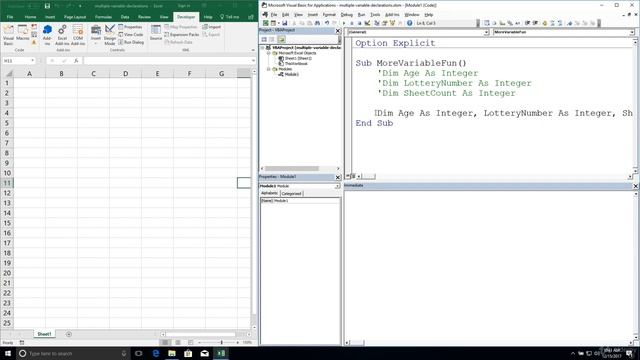This screenshot has height=360, width=640.
Task: Click the Insert Function fx icon
Action: (x=76, y=61)
